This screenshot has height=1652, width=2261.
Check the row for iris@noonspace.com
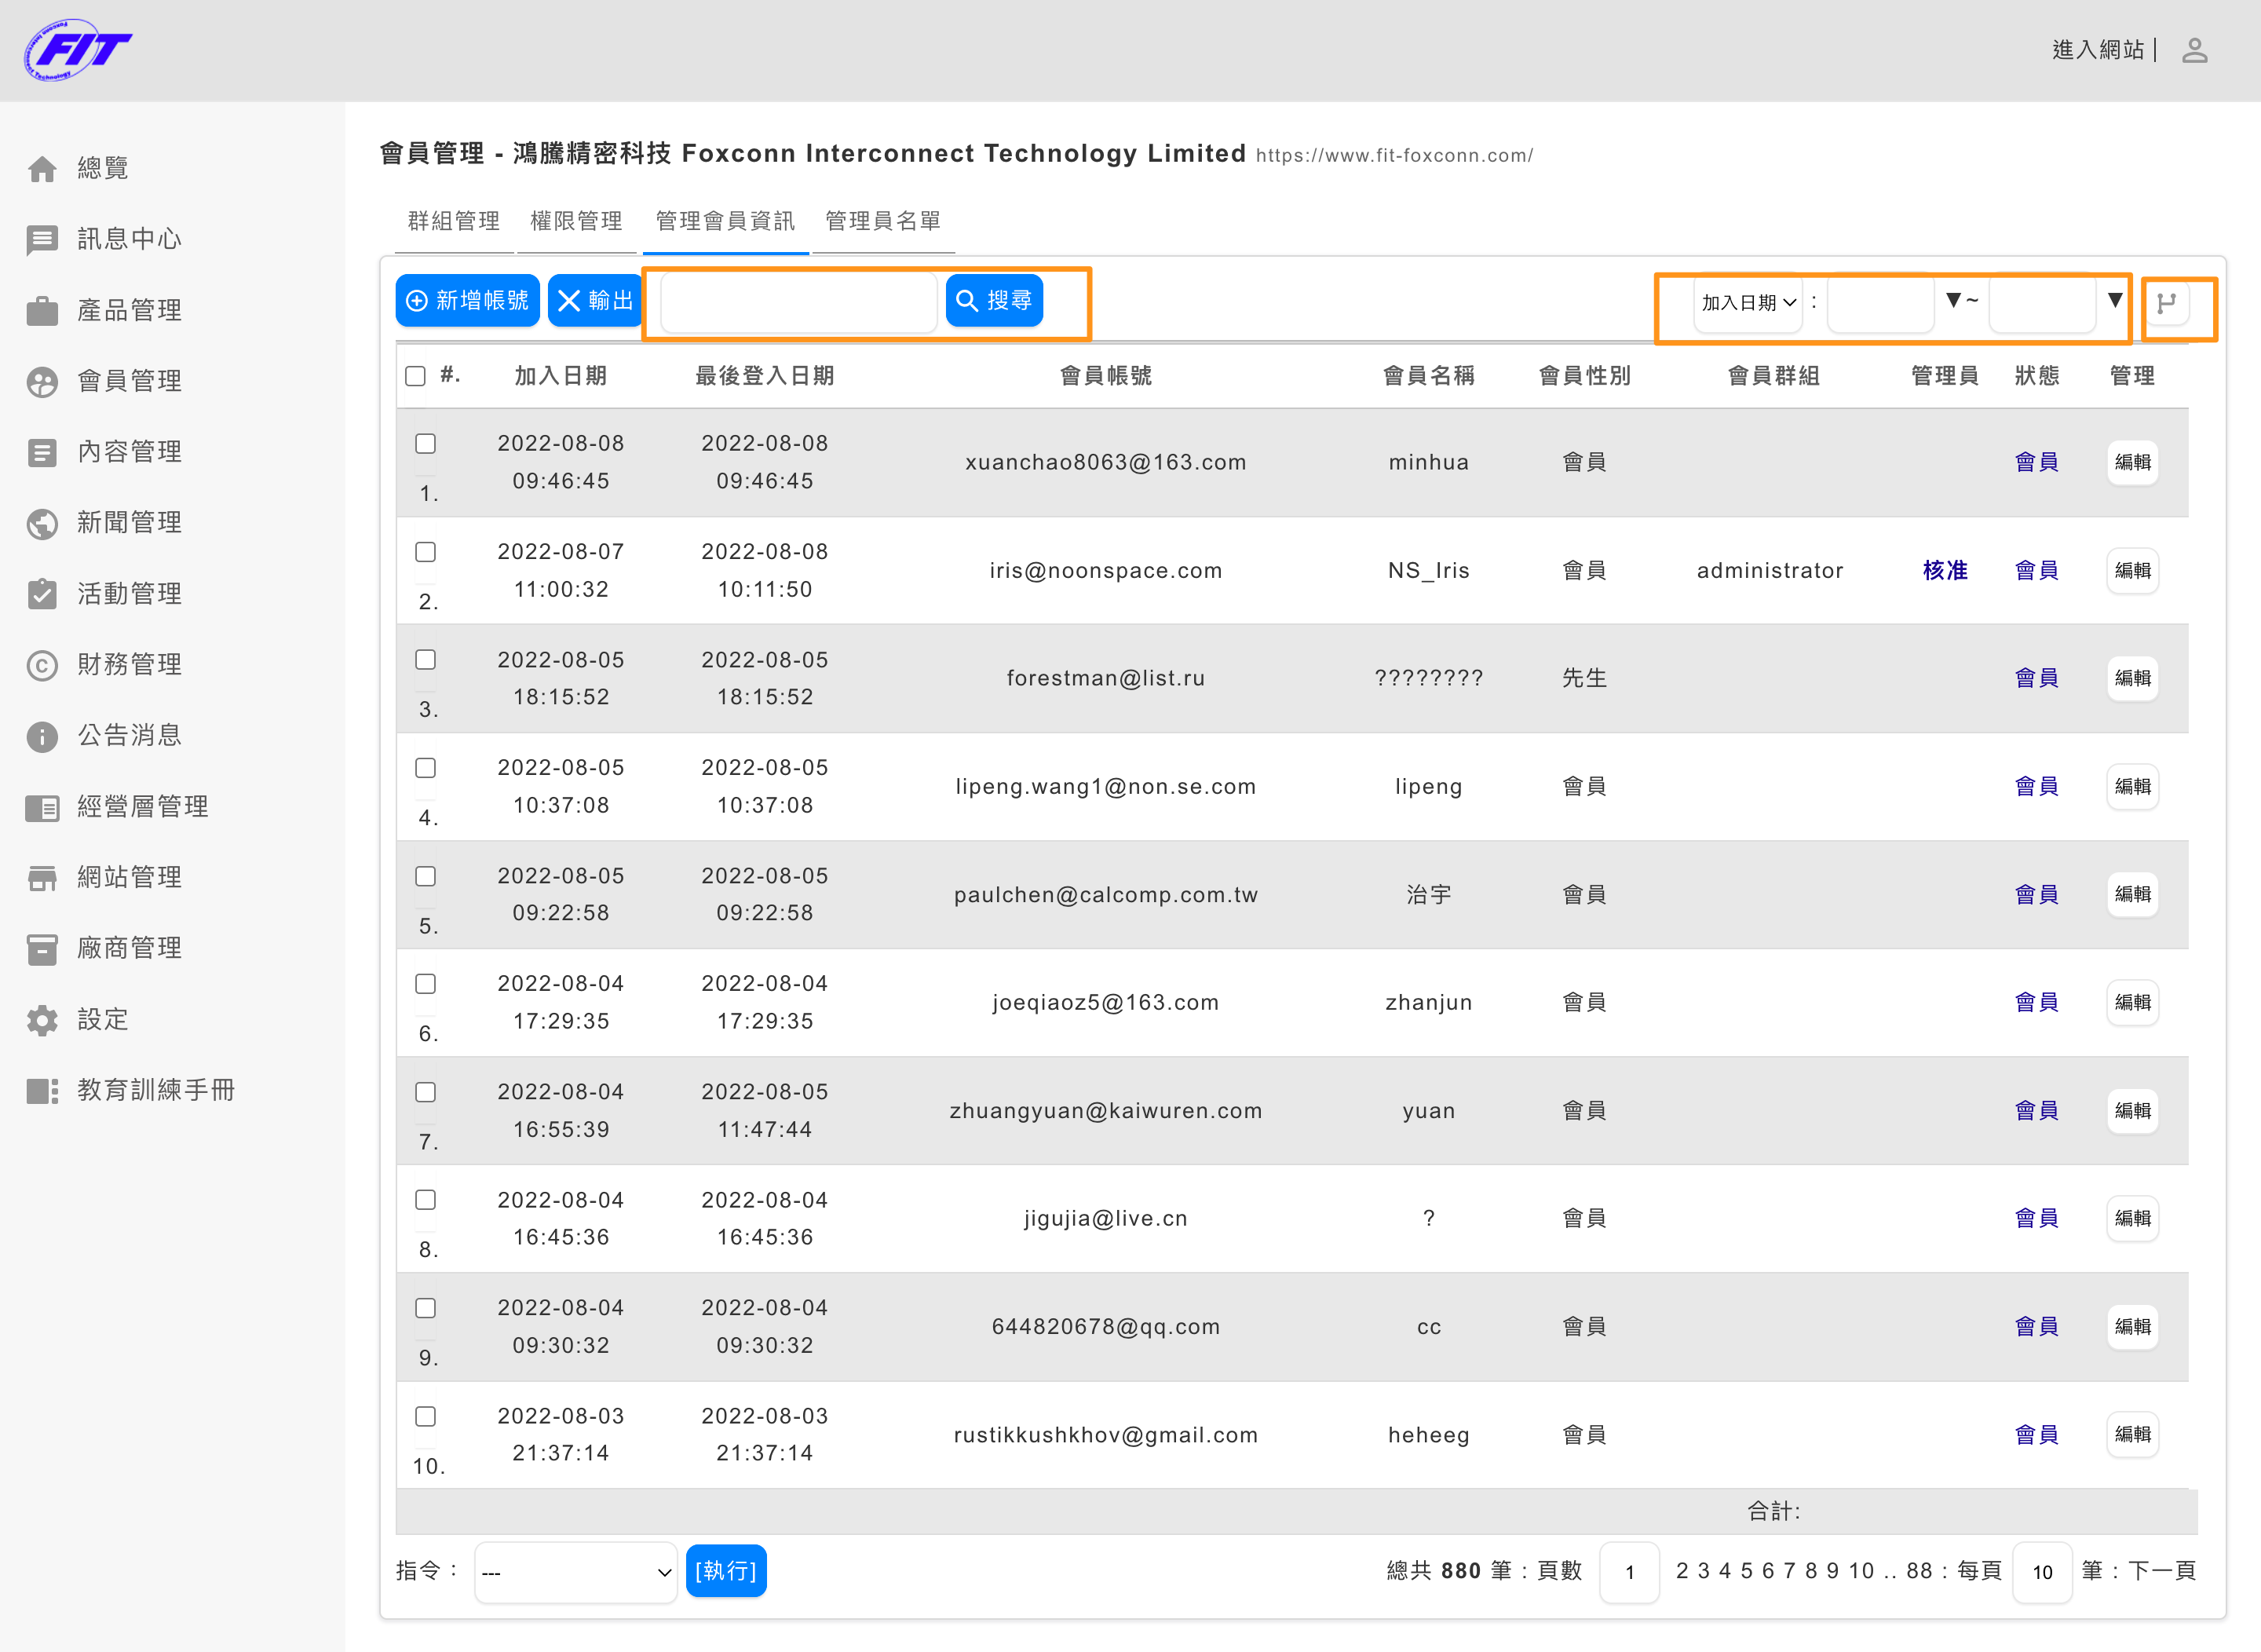[x=426, y=551]
